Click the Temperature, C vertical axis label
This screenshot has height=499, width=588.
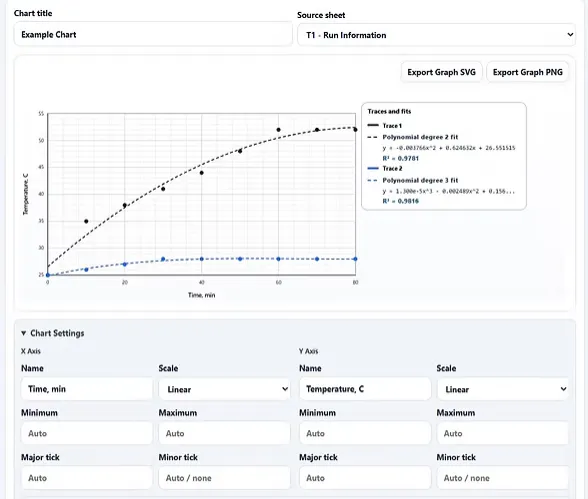point(26,194)
